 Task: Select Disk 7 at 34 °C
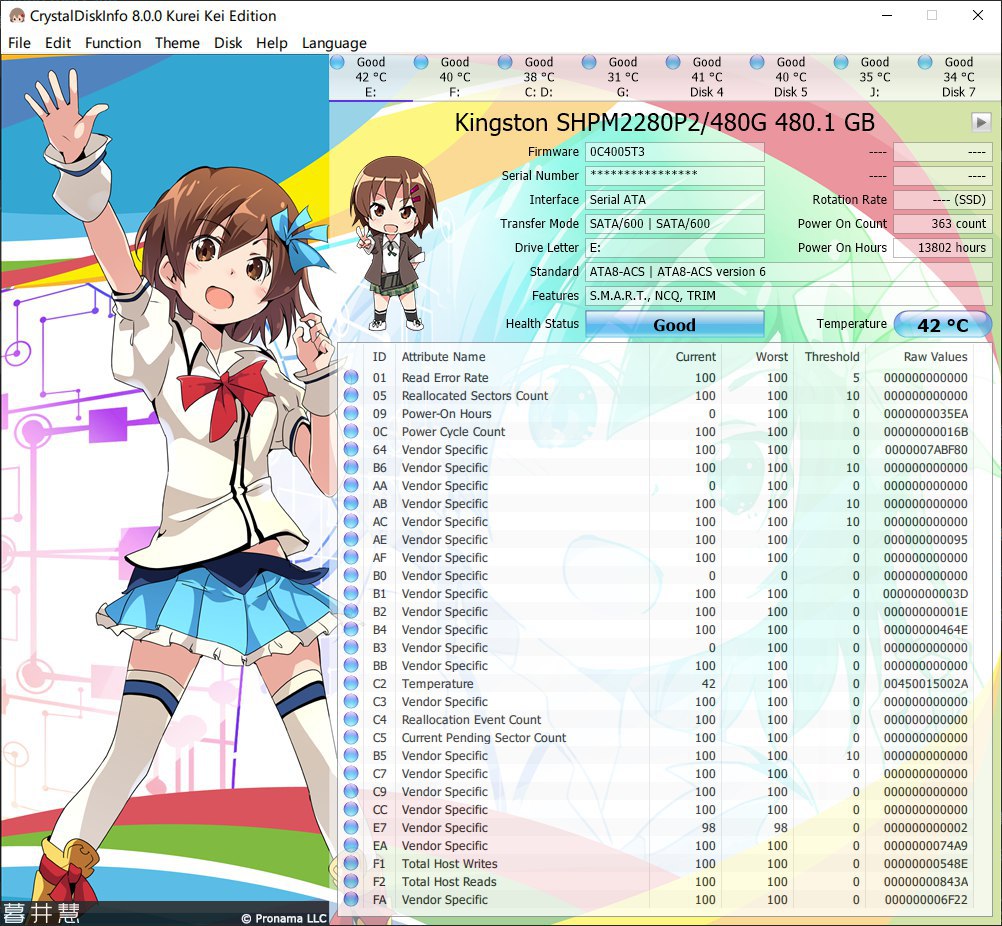coord(959,77)
